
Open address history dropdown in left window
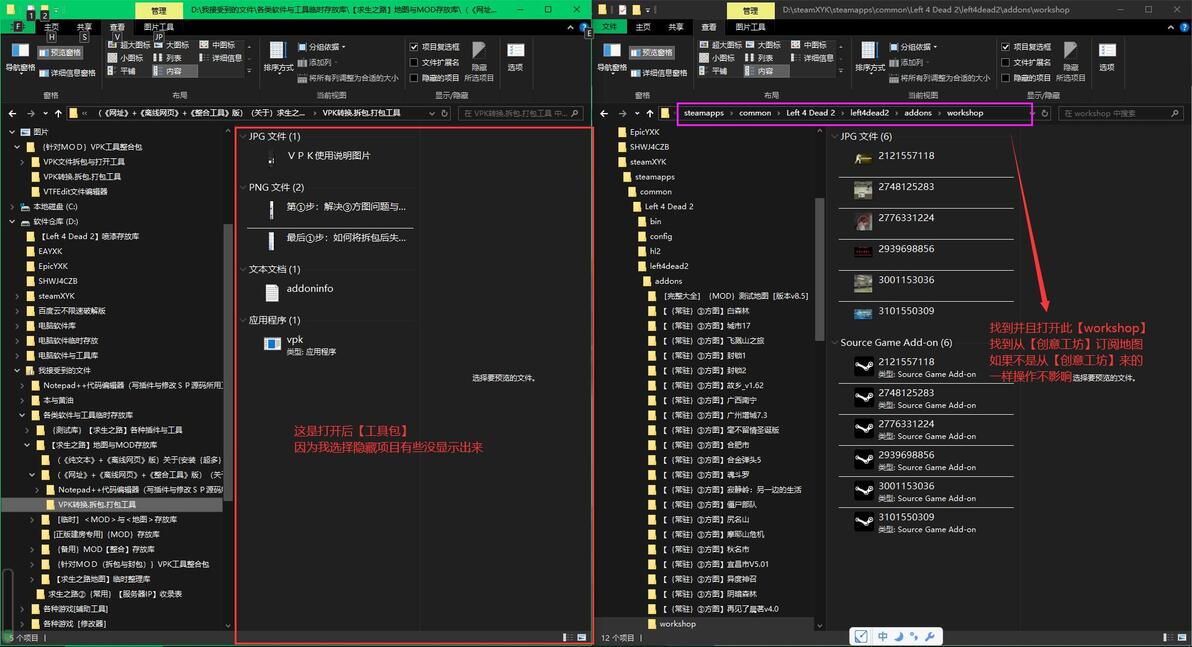(x=432, y=113)
